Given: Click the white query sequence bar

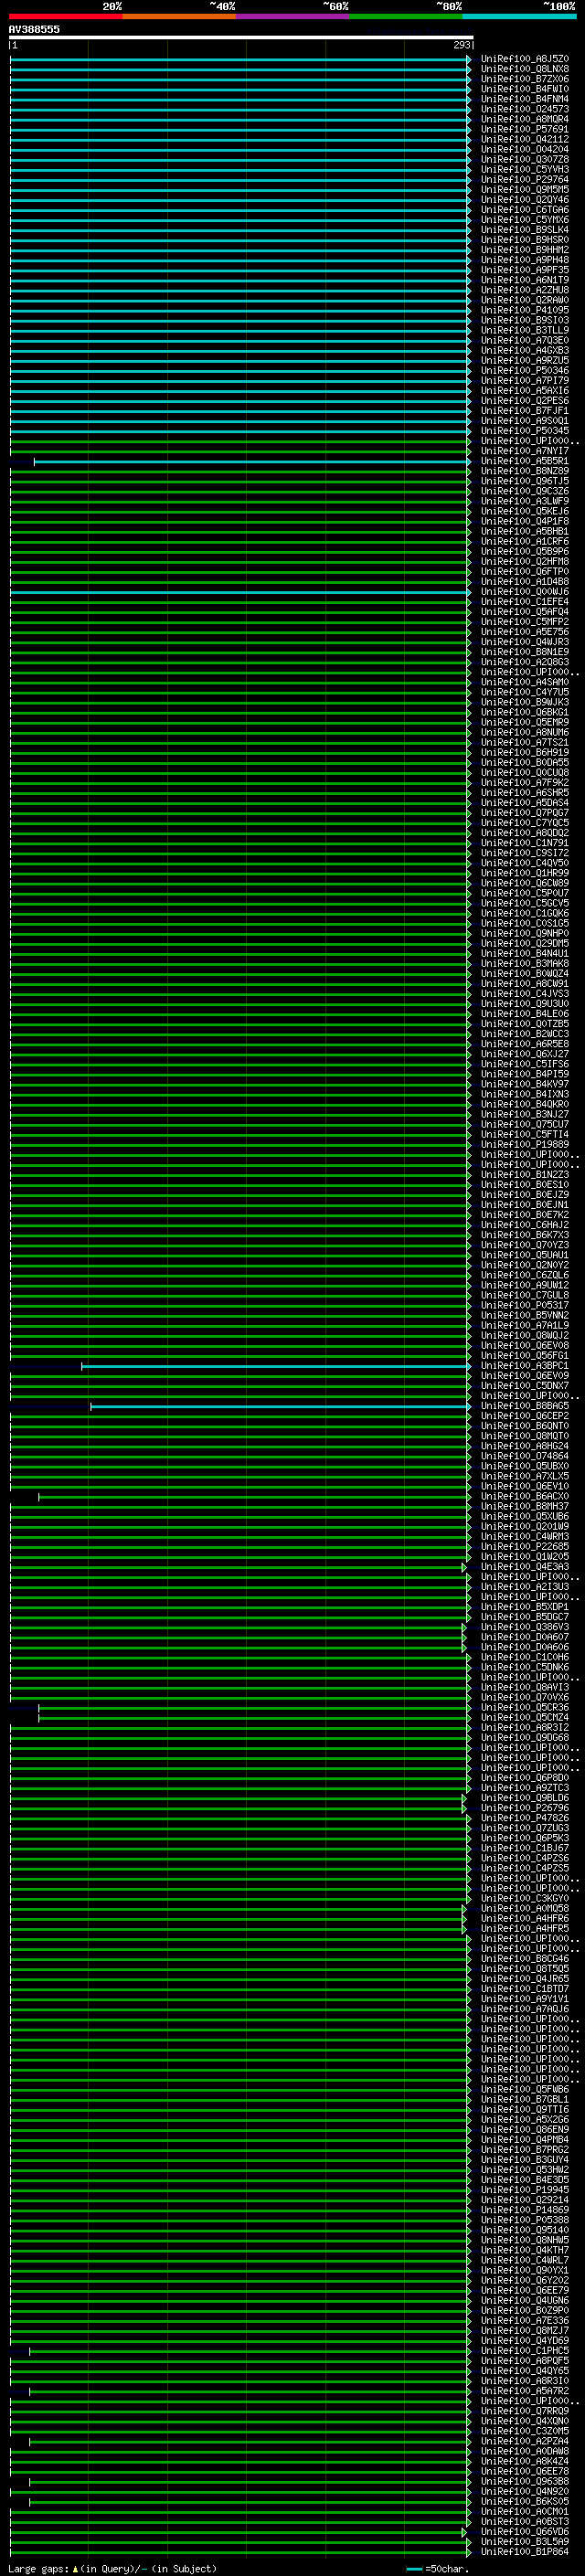Looking at the screenshot, I should click(241, 37).
